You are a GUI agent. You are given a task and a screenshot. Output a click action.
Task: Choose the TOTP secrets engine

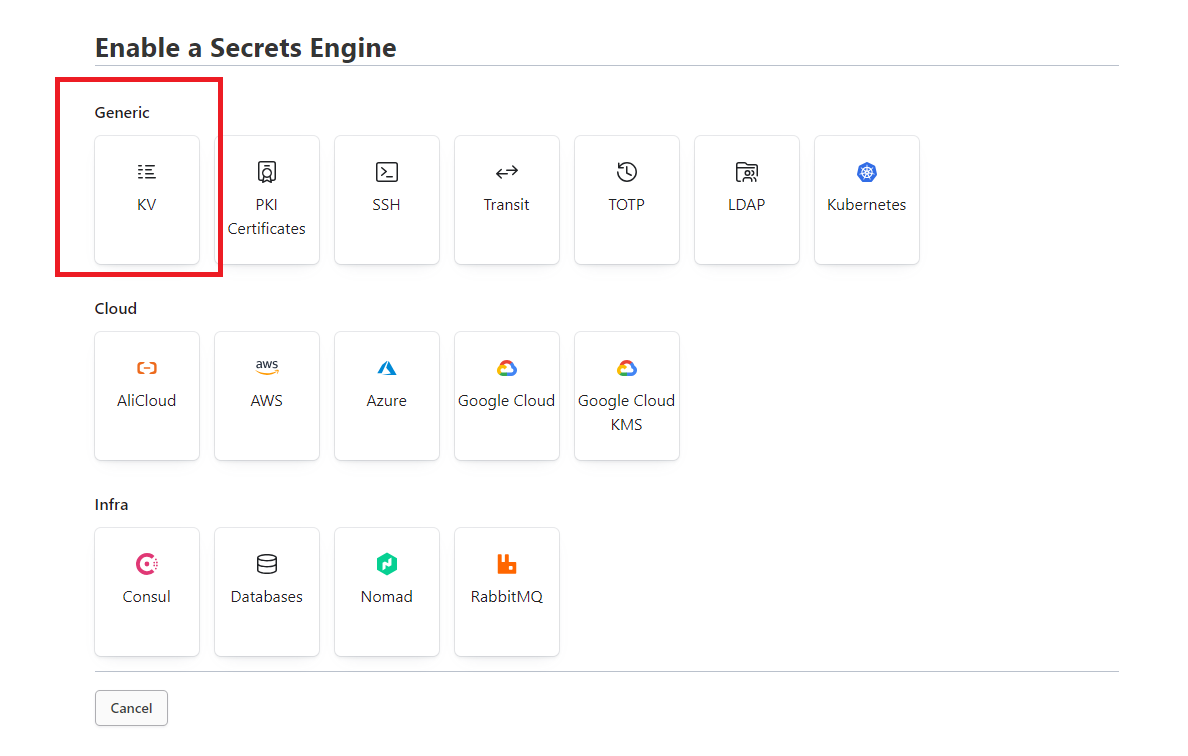[x=627, y=198]
